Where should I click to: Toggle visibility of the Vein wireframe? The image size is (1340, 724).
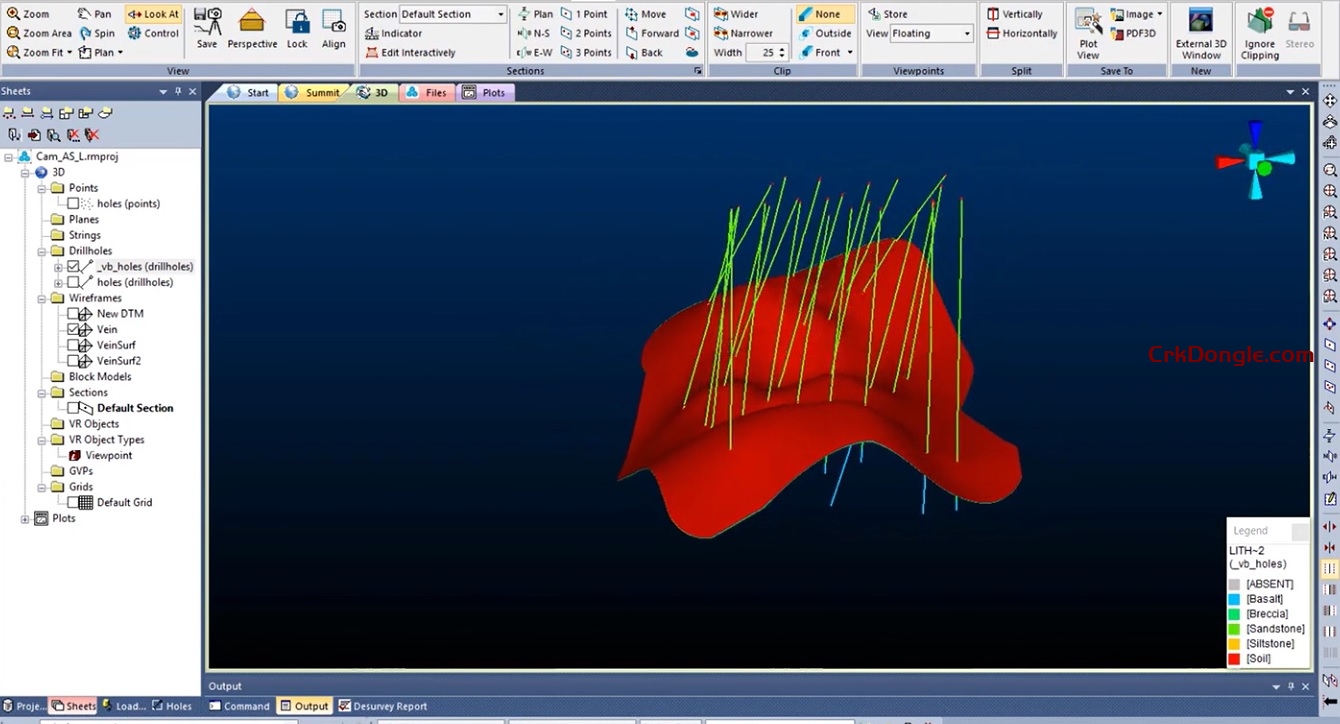[x=72, y=329]
